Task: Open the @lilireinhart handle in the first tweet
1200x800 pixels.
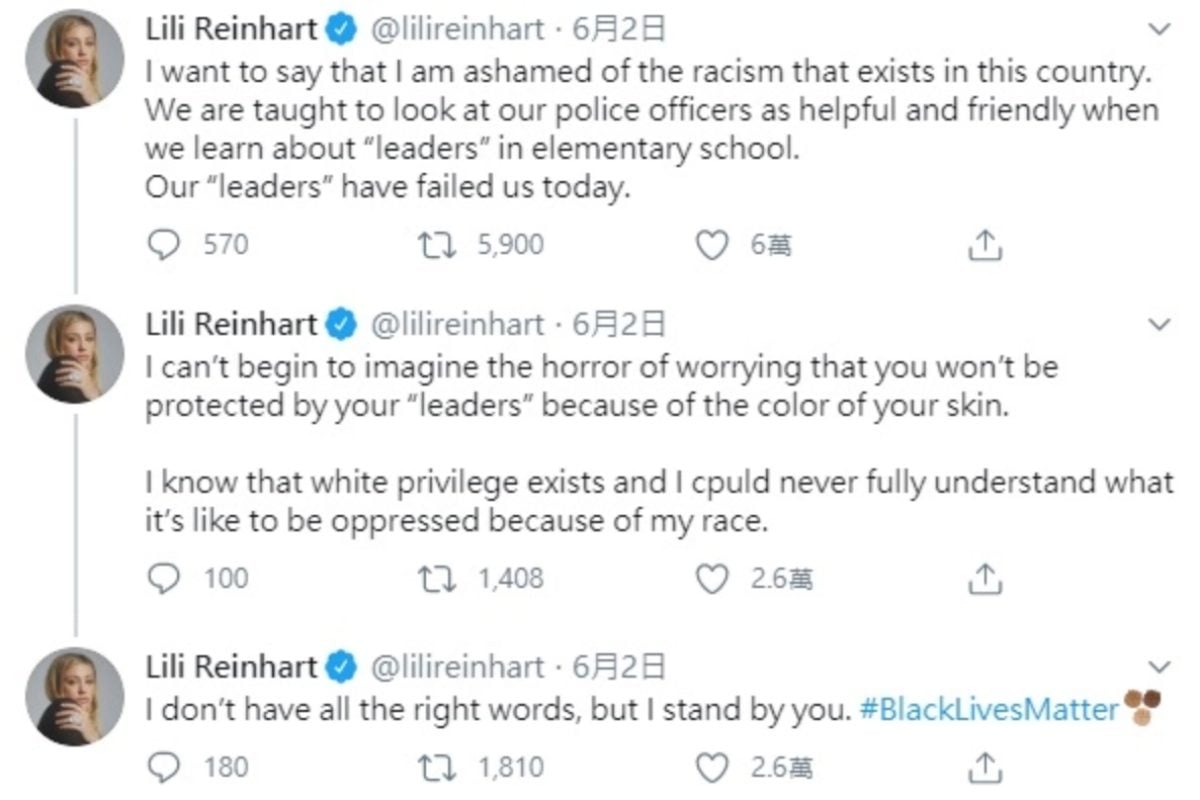Action: [x=458, y=31]
